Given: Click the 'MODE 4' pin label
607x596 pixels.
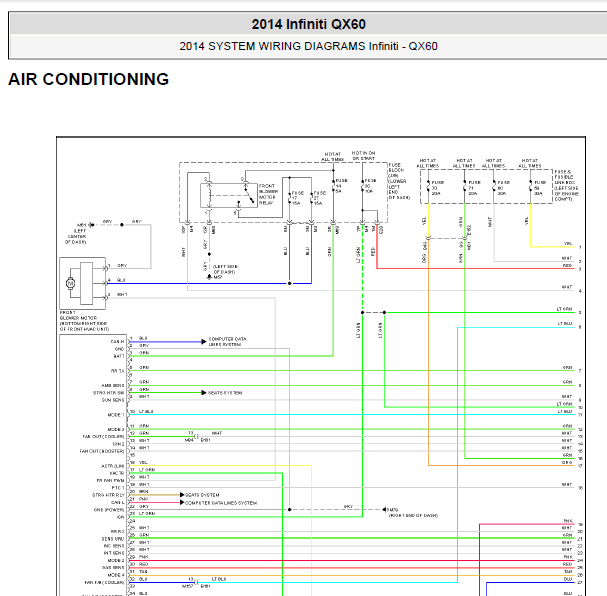Looking at the screenshot, I should coord(116,575).
